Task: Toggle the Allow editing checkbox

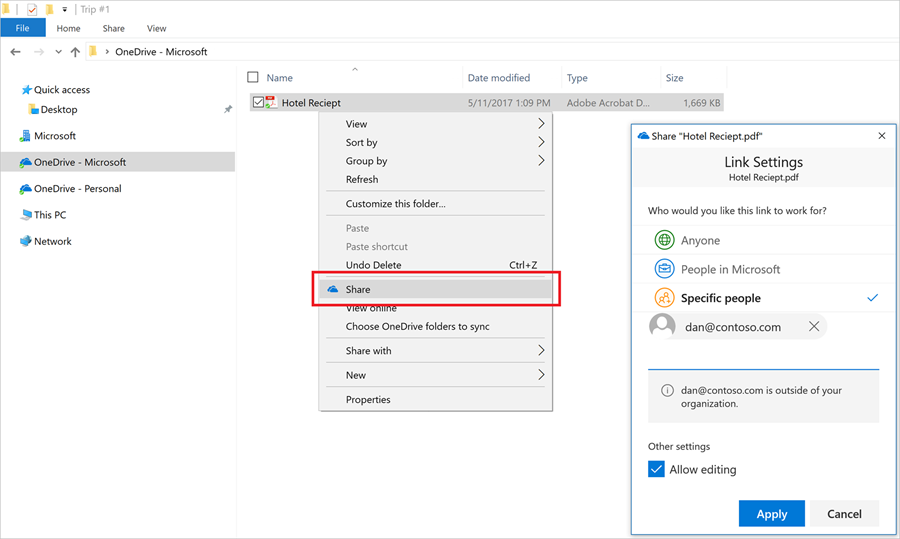Action: [x=657, y=470]
